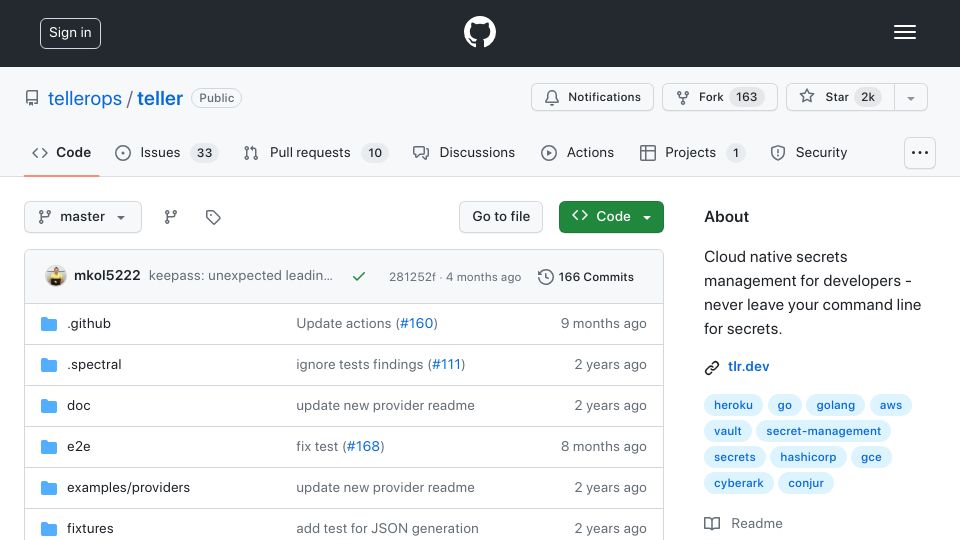The height and width of the screenshot is (540, 960).
Task: Click the .github folder icon
Action: click(49, 324)
